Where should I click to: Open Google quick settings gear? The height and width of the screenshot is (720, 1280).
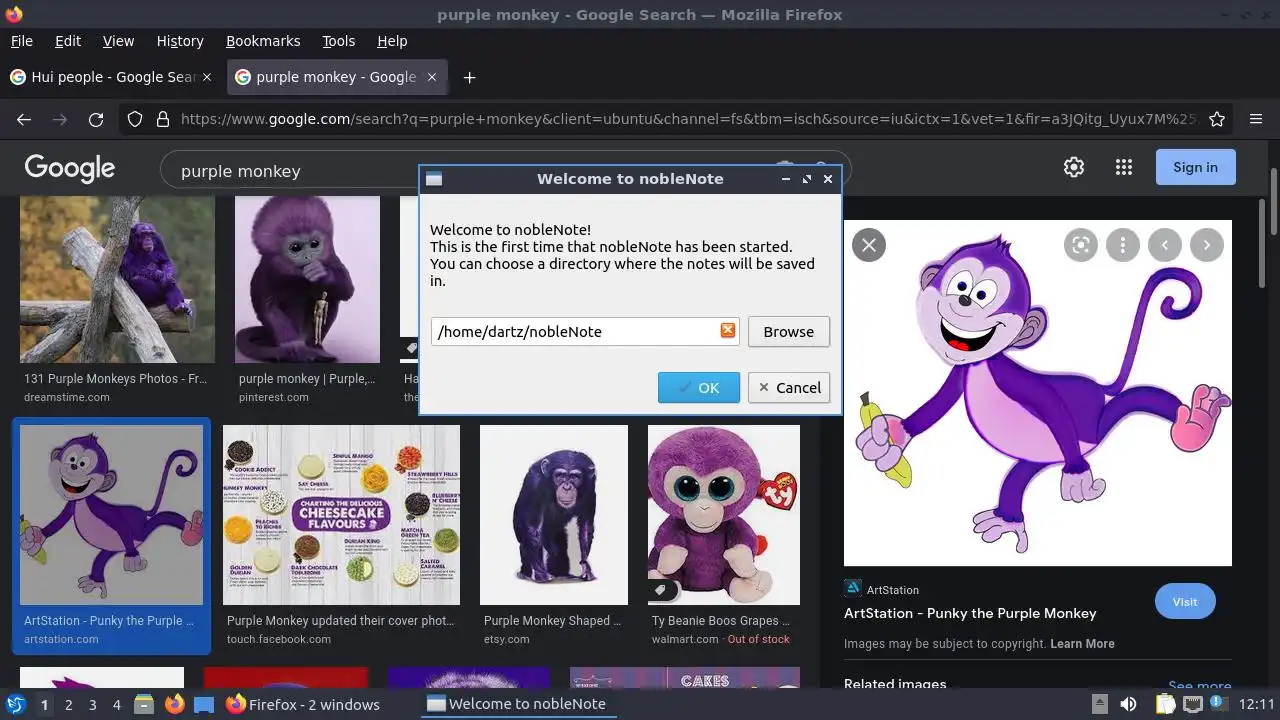point(1074,167)
